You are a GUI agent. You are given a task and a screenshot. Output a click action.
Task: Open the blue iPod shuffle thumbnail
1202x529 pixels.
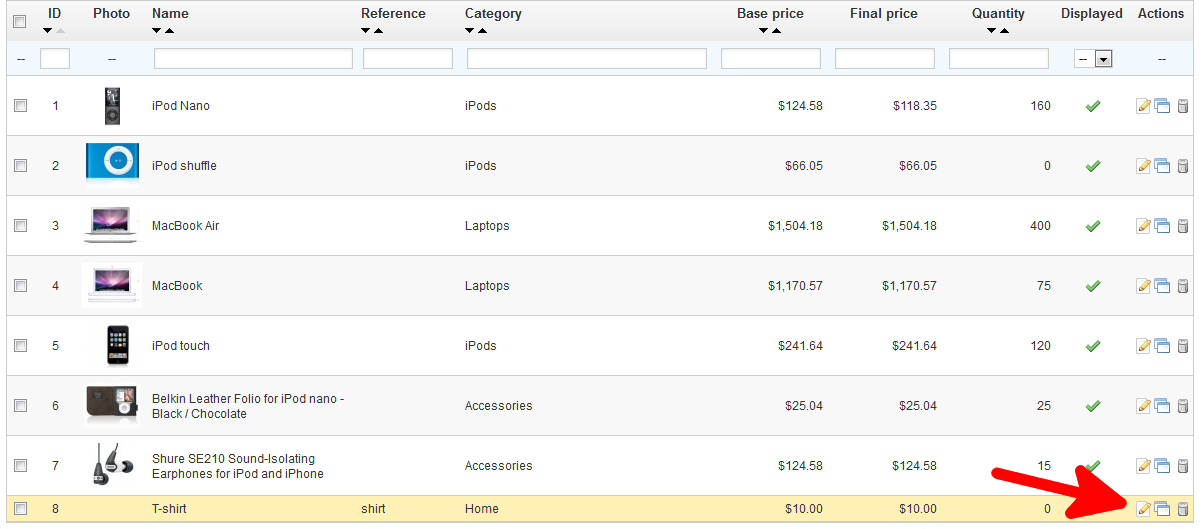point(112,164)
